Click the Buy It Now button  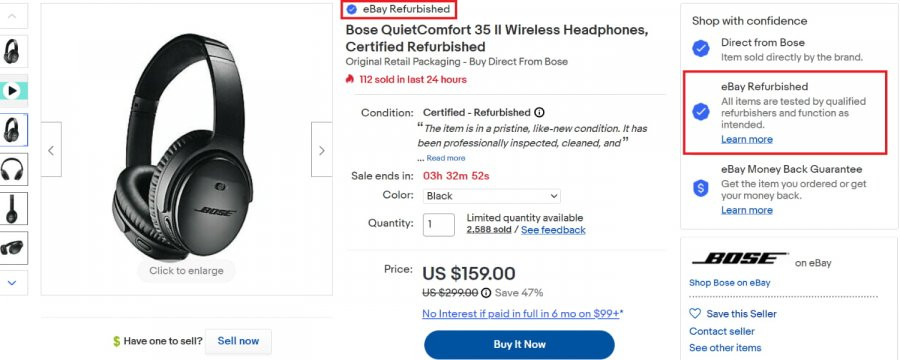point(519,344)
